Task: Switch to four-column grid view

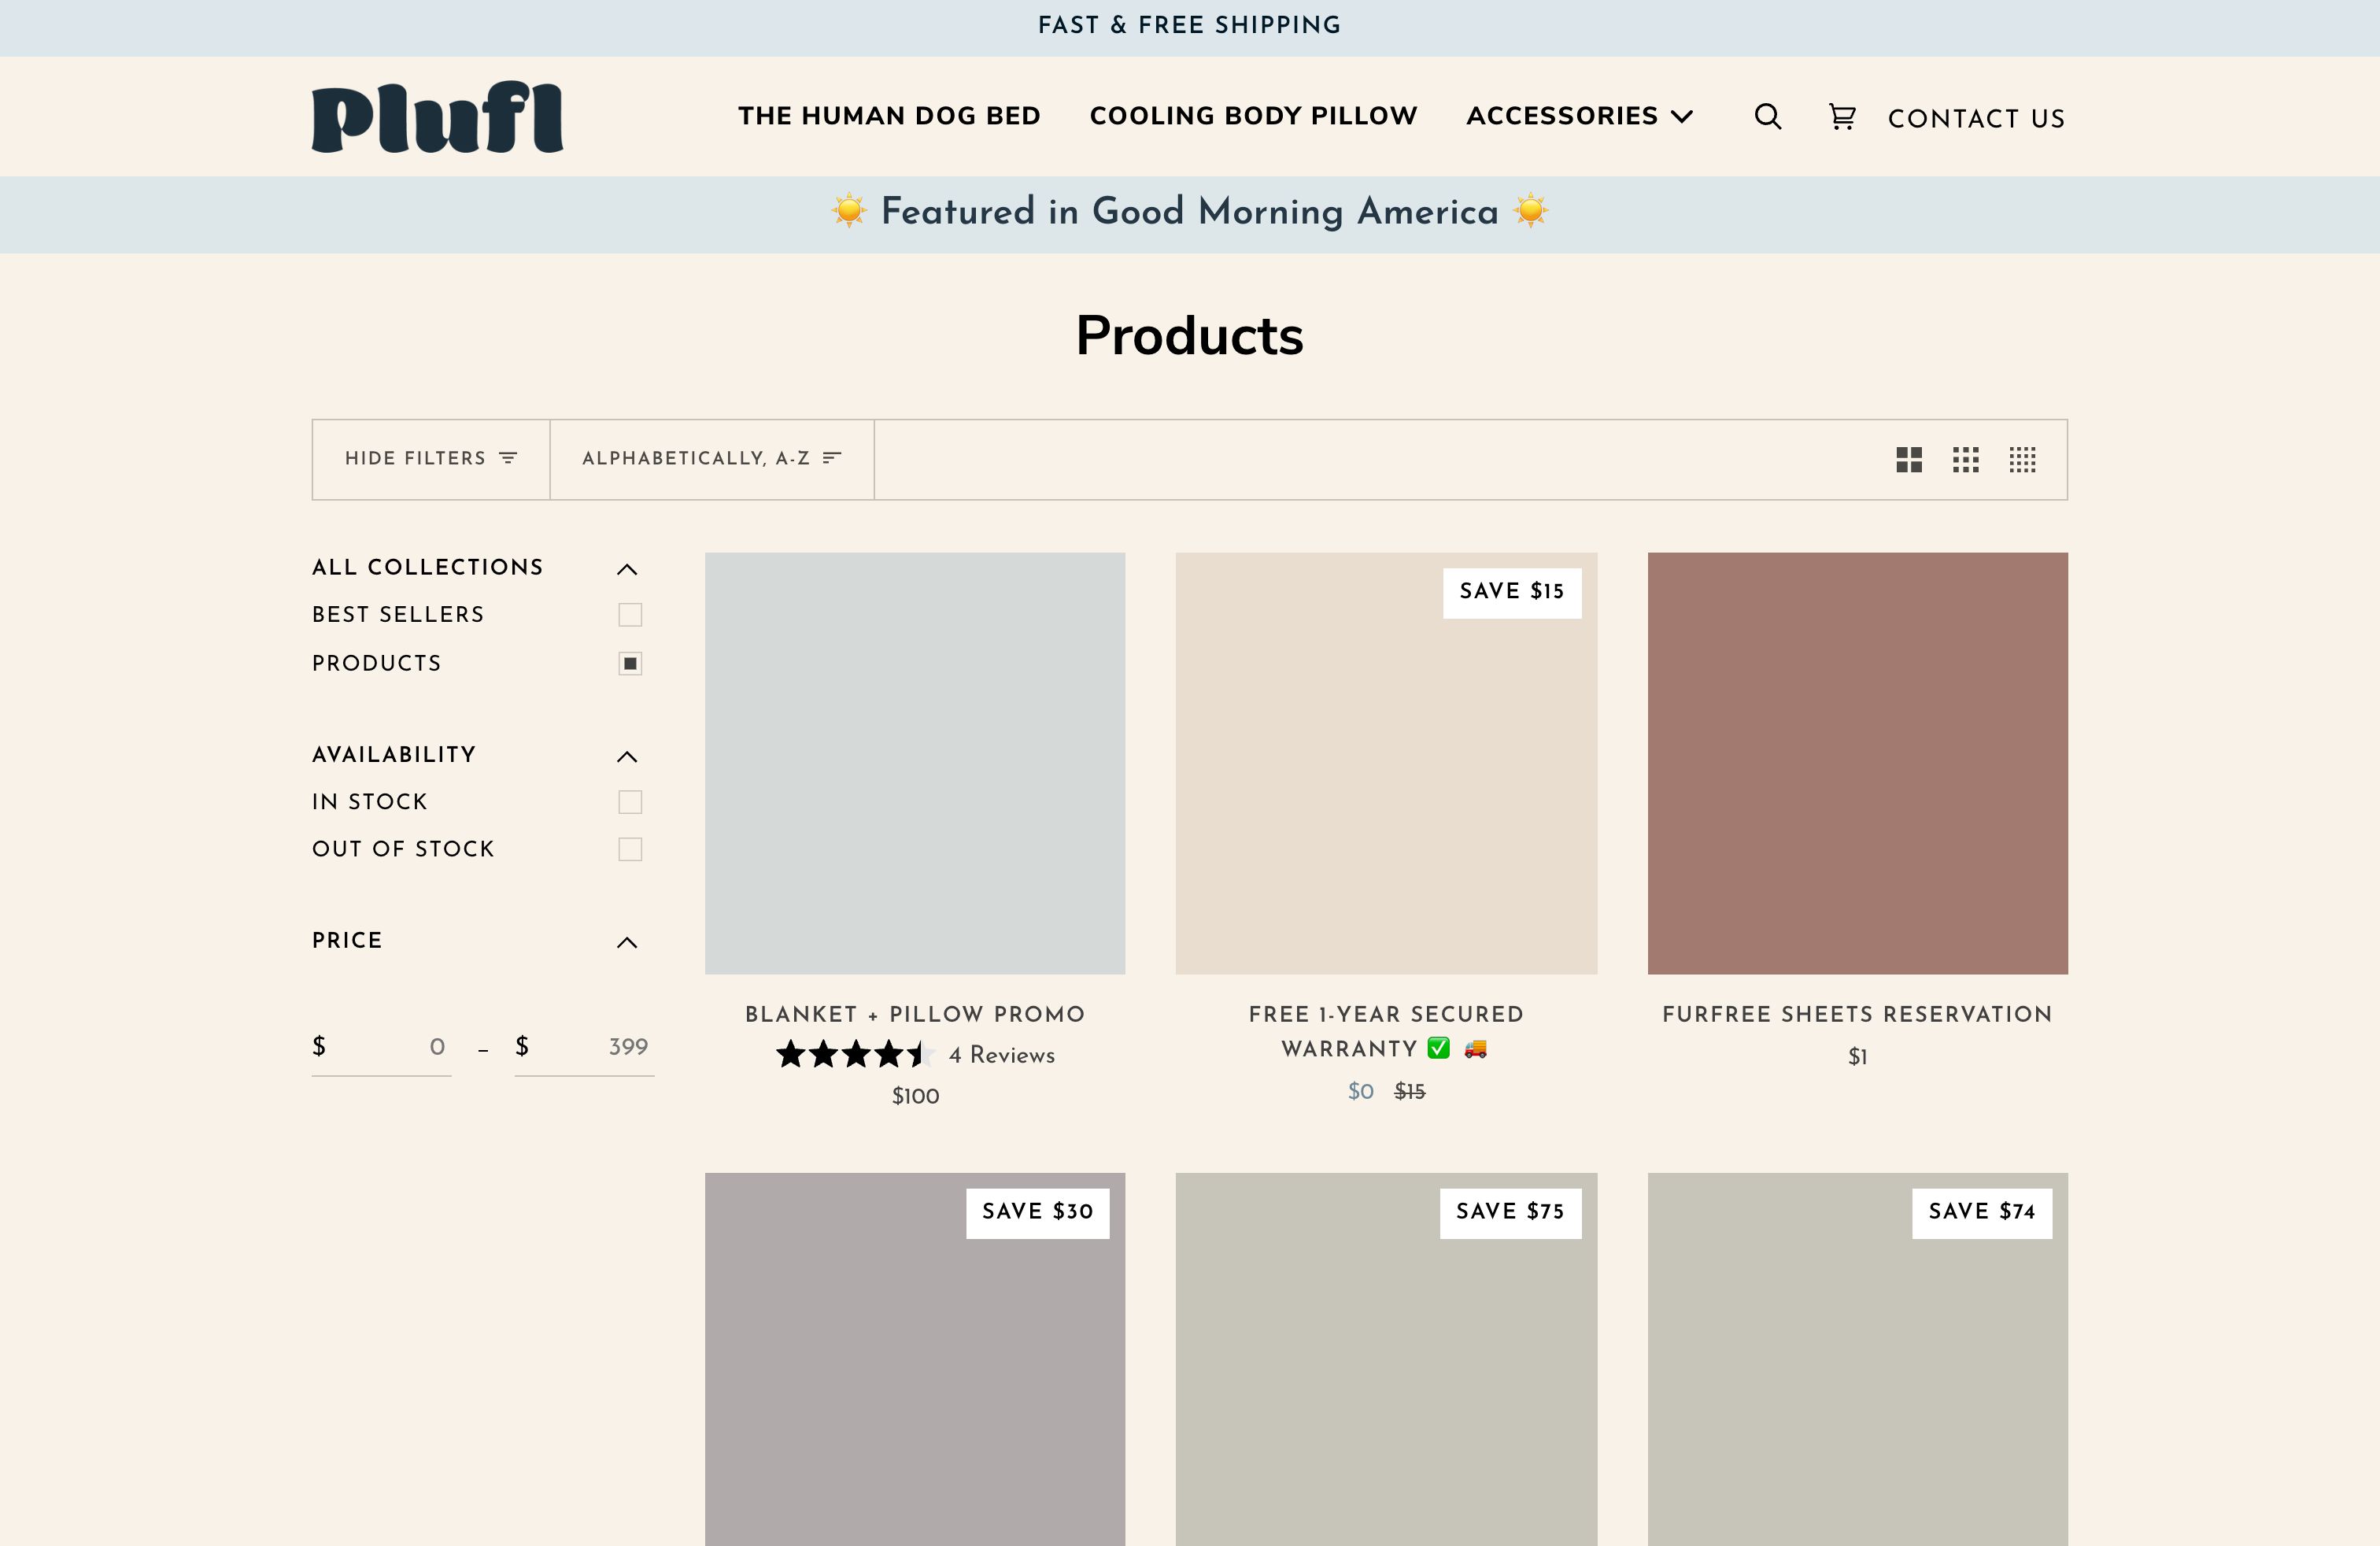Action: pos(2022,460)
